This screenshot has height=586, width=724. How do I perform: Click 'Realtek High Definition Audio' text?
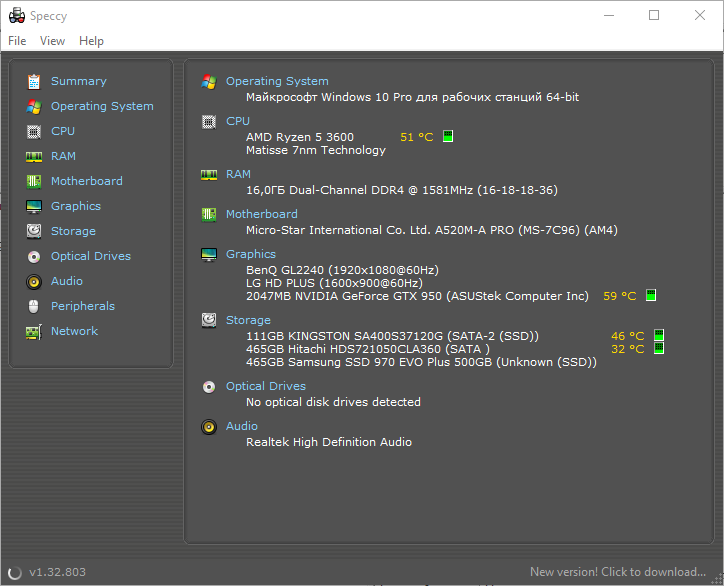pos(329,442)
